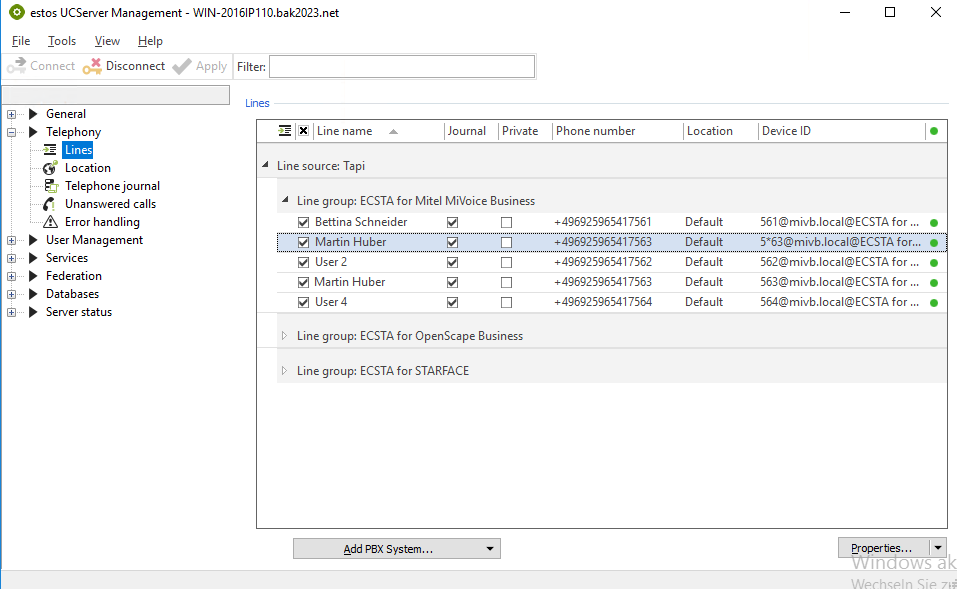Enable Private checkbox for User 2
Image resolution: width=957 pixels, height=589 pixels.
click(x=507, y=262)
